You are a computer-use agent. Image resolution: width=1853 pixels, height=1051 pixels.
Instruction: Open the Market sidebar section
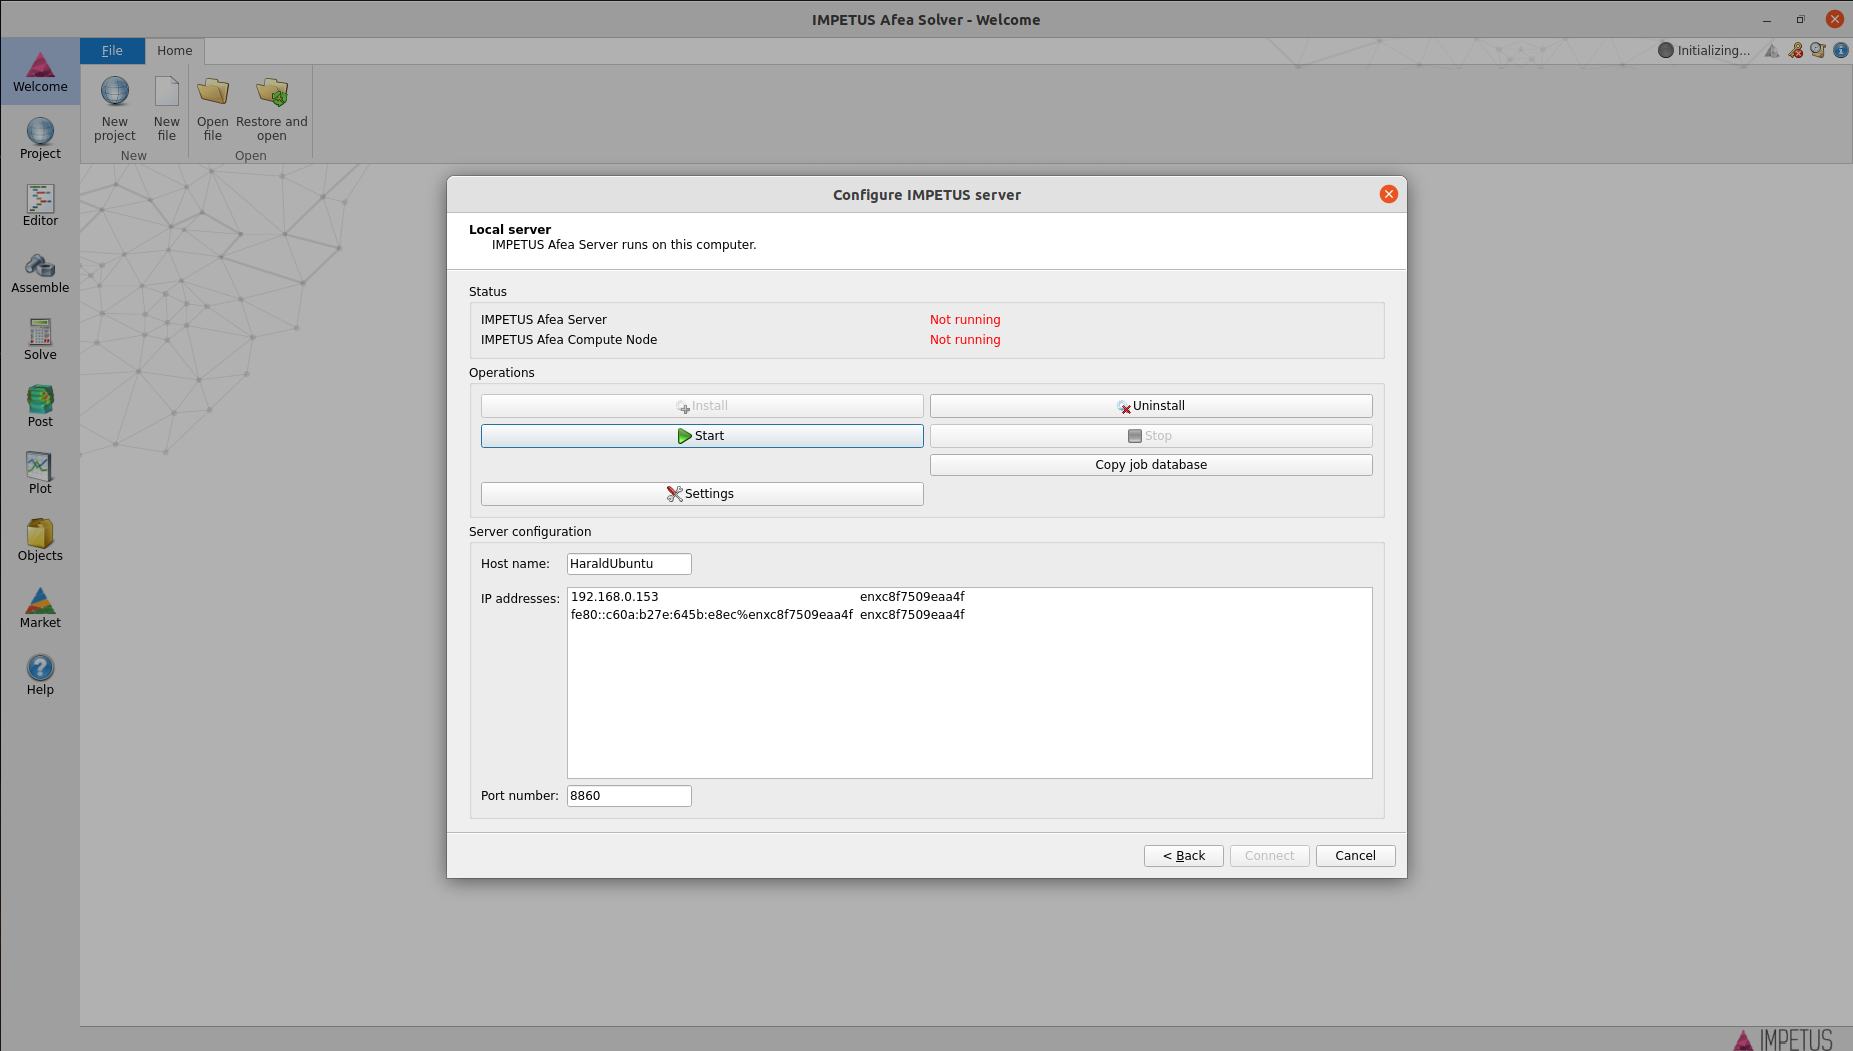click(40, 607)
